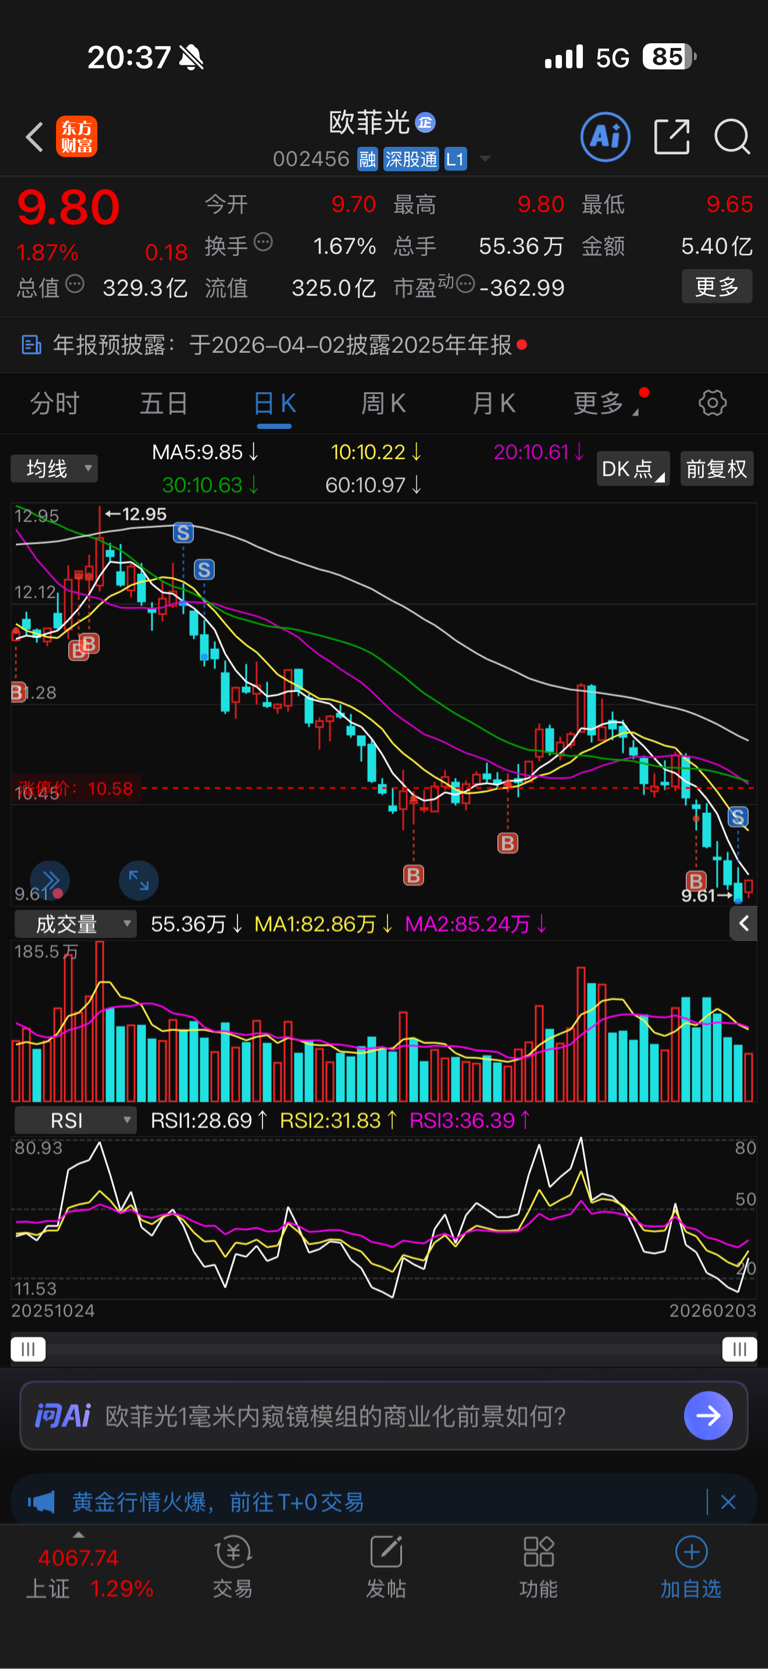Tap the 总值 info icon

point(75,285)
